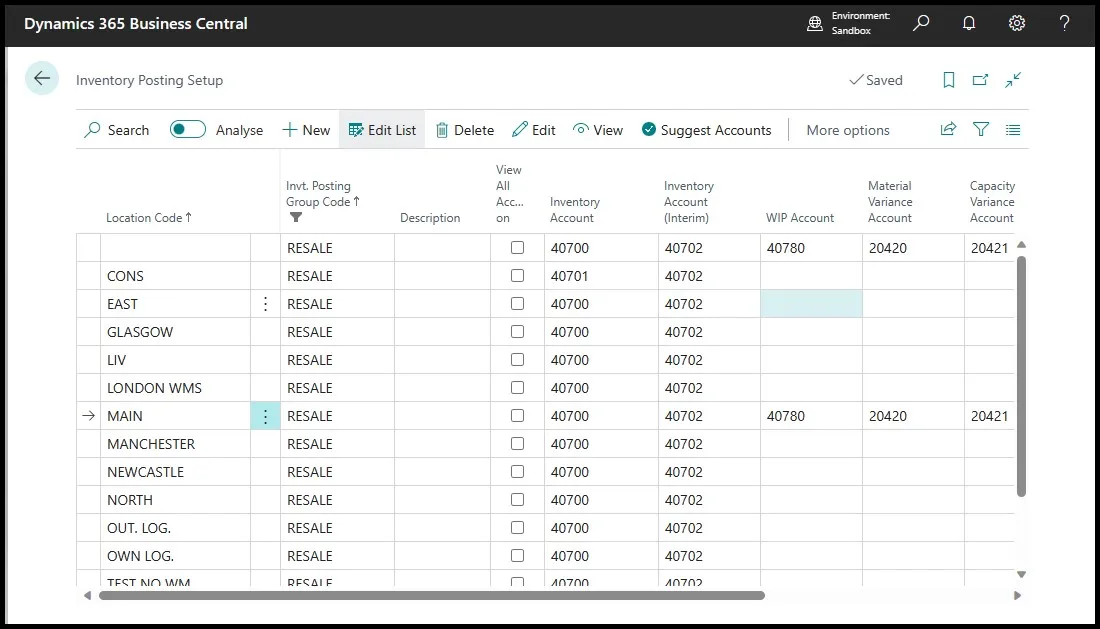Open More options

847,130
